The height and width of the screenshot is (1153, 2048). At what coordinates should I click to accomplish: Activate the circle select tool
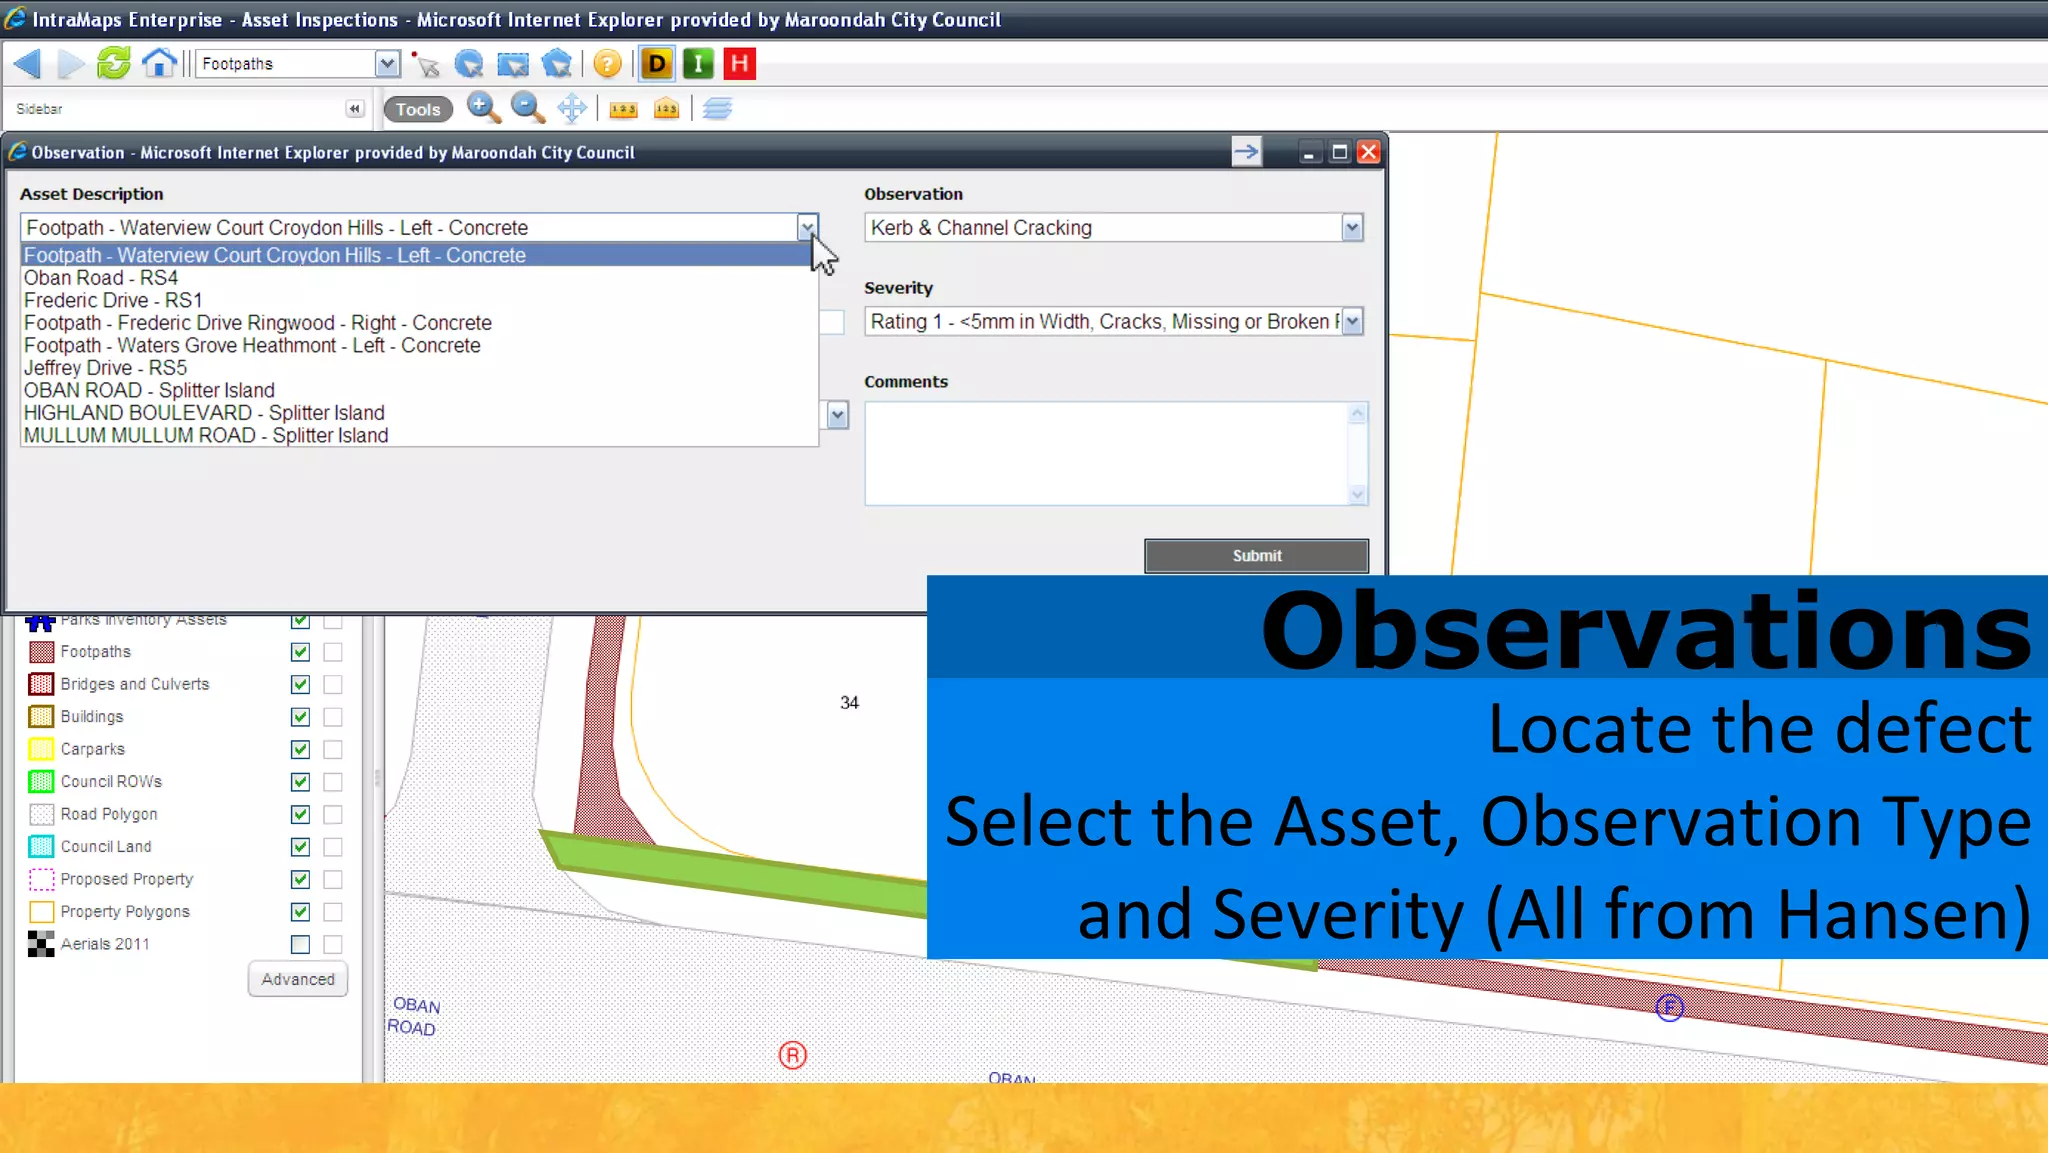click(468, 64)
